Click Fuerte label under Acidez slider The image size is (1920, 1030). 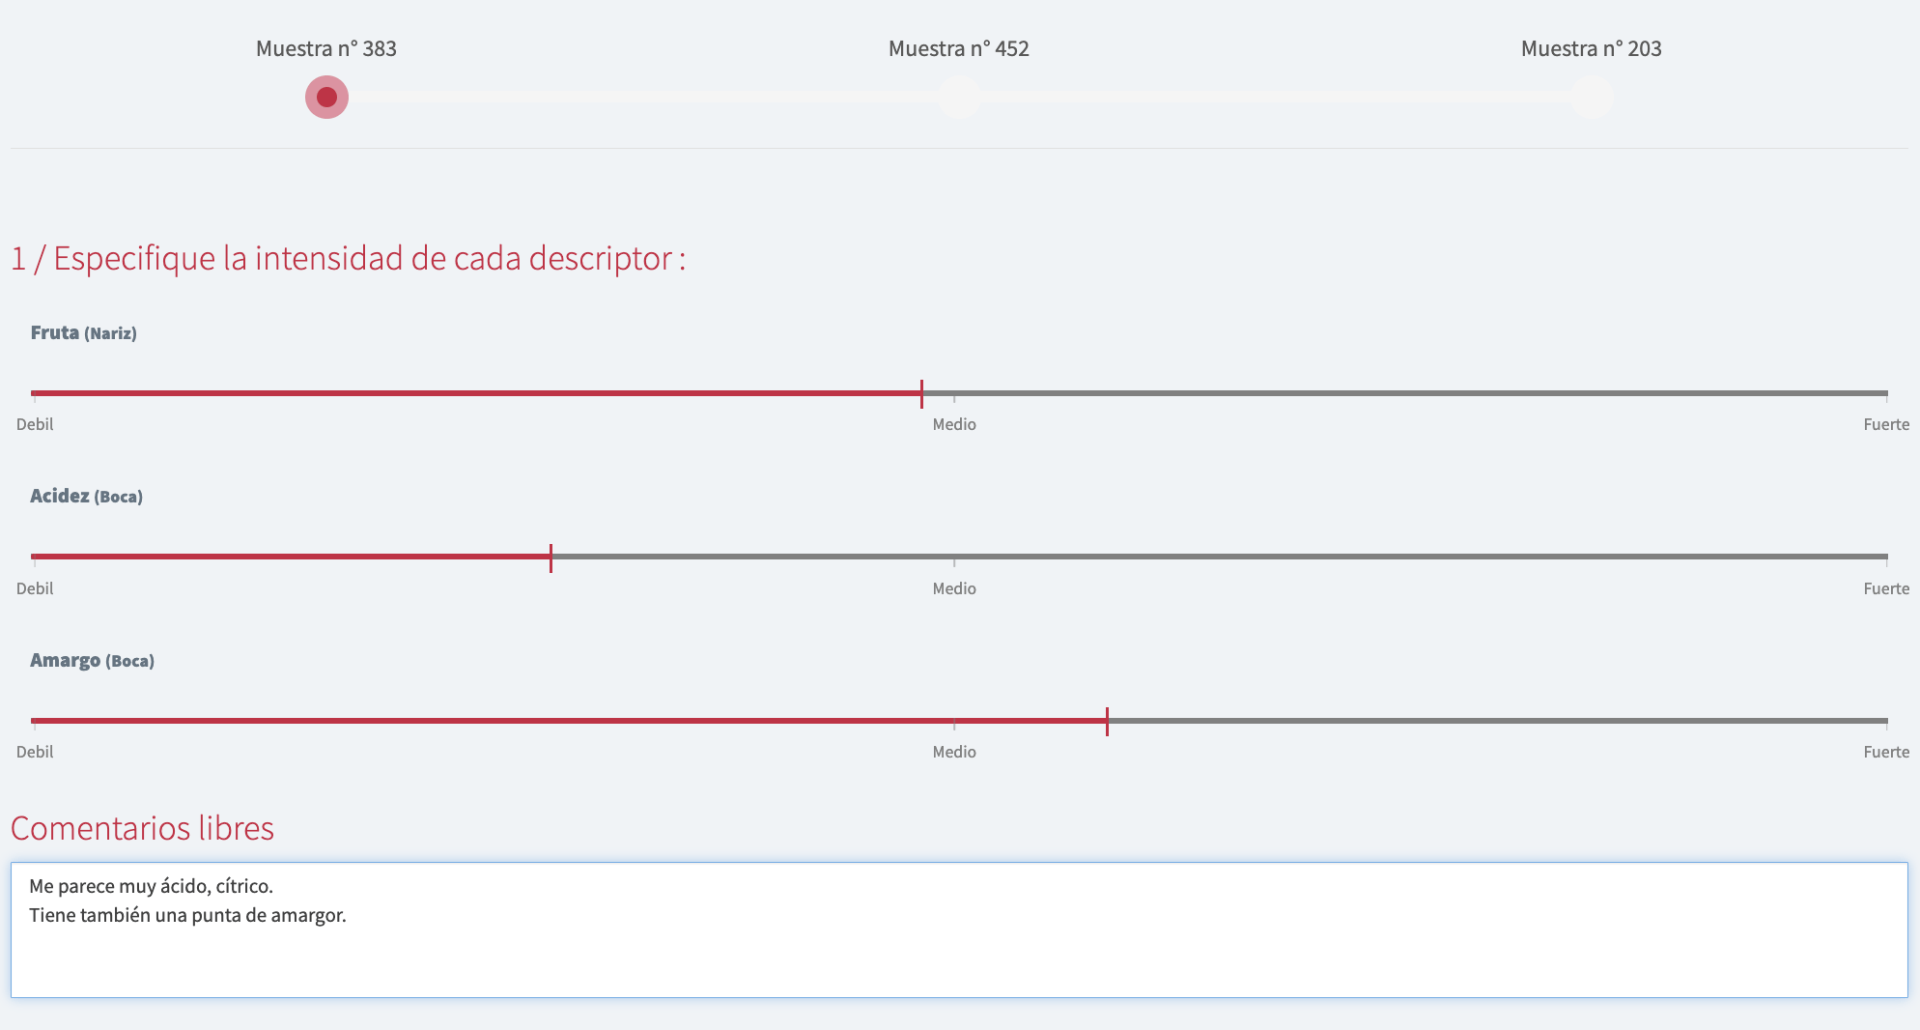(x=1885, y=589)
